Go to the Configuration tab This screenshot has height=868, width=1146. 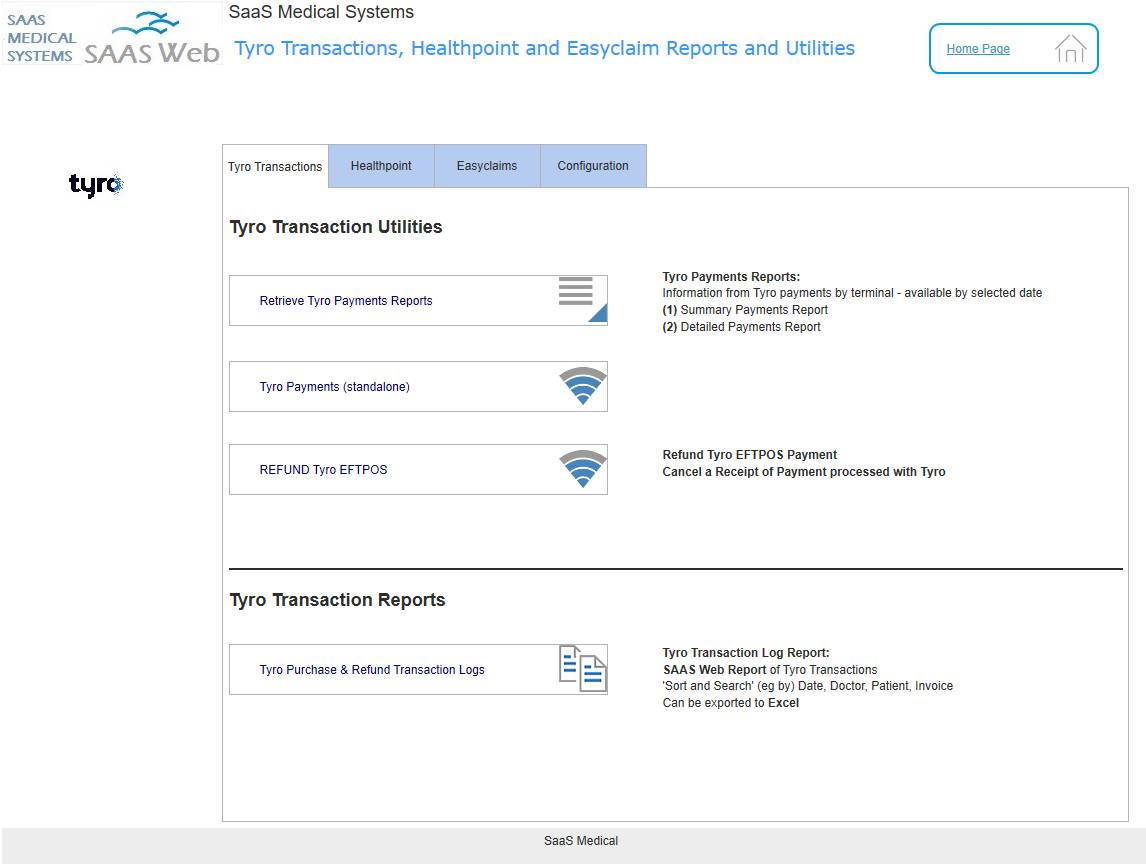(593, 166)
